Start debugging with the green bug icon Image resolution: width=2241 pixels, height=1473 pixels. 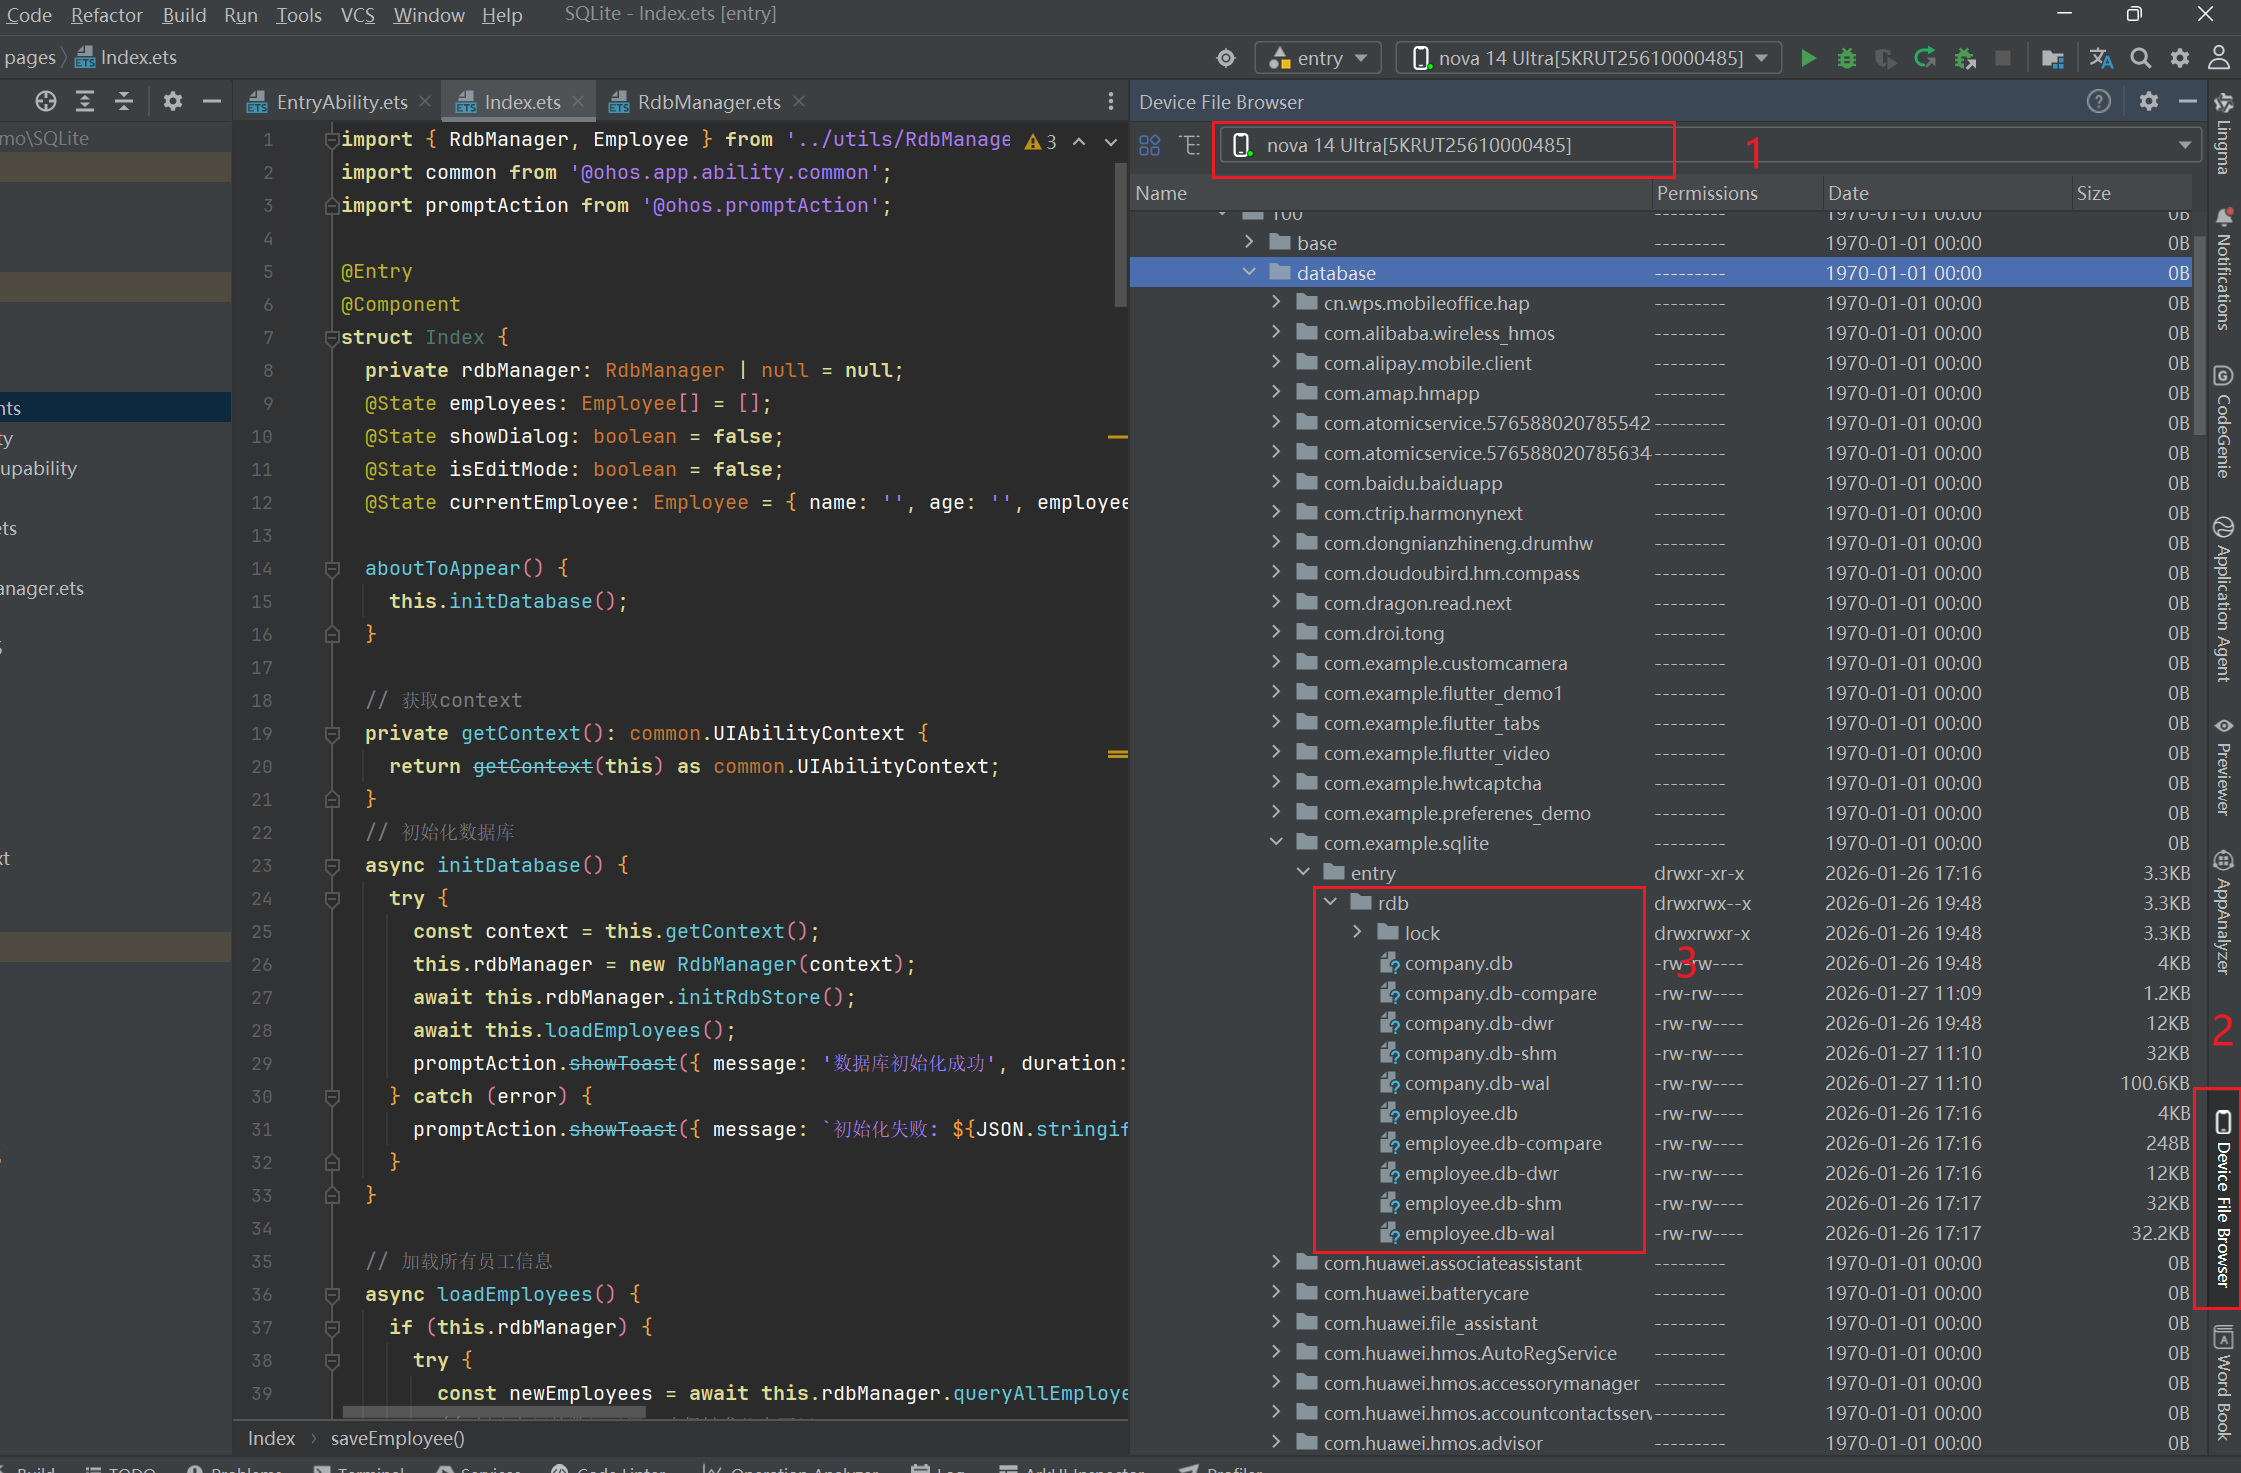[1847, 58]
